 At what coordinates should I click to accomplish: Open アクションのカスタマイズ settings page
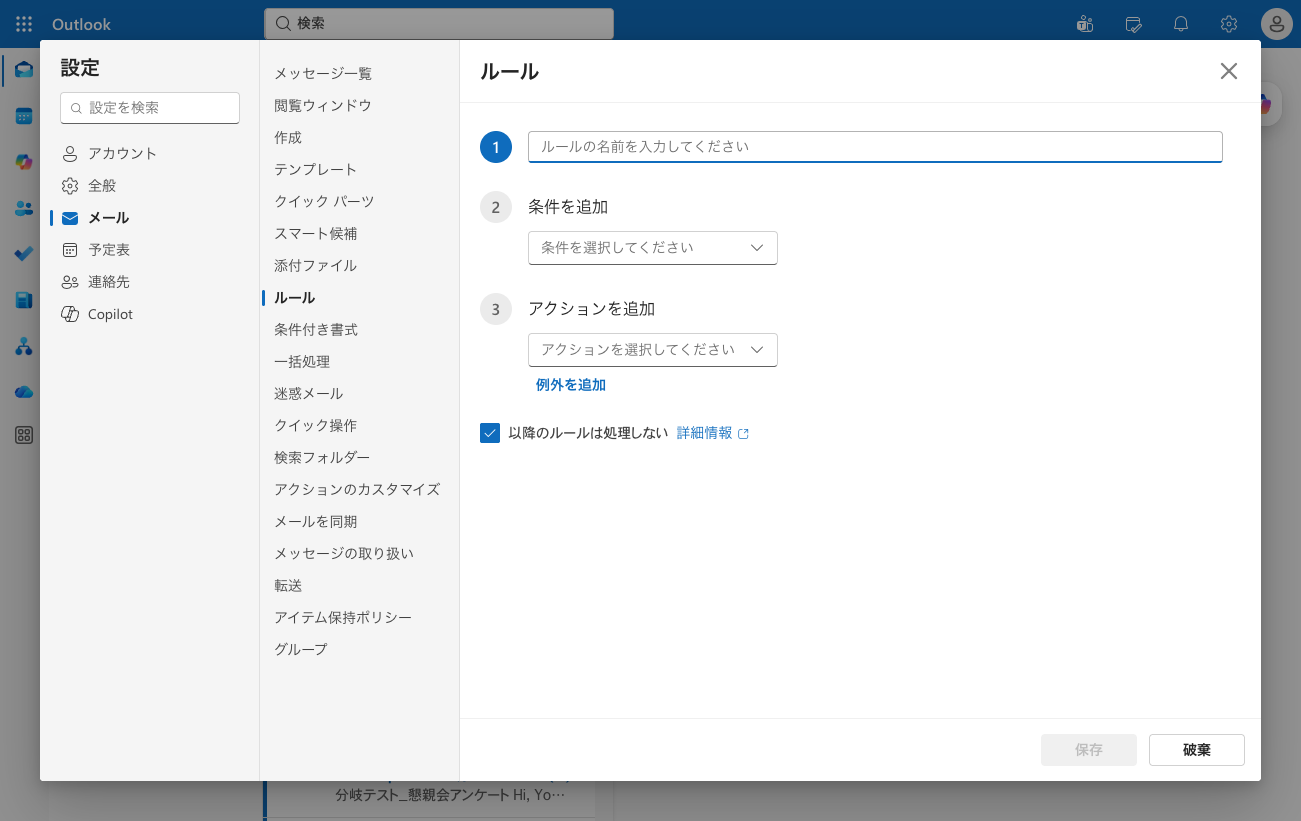point(357,489)
